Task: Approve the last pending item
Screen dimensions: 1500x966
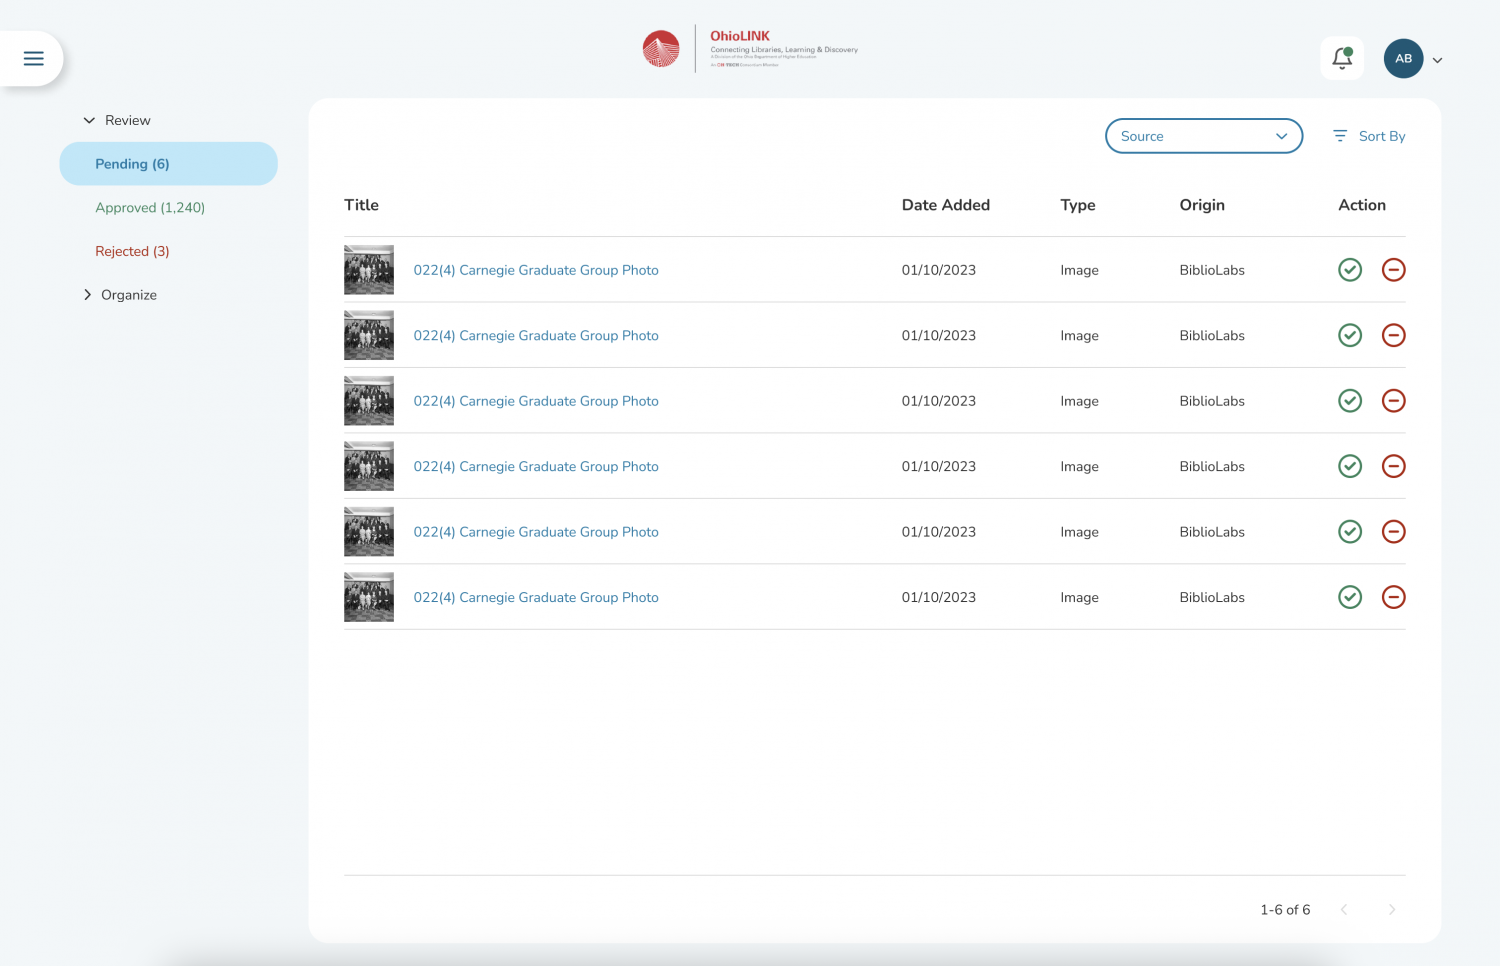Action: coord(1349,597)
